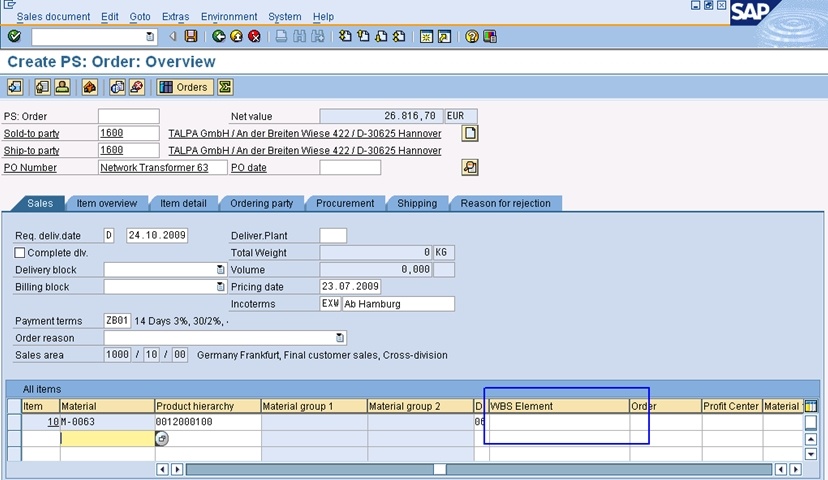Viewport: 828px width, 480px height.
Task: Open Help via the question mark icon
Action: [470, 37]
